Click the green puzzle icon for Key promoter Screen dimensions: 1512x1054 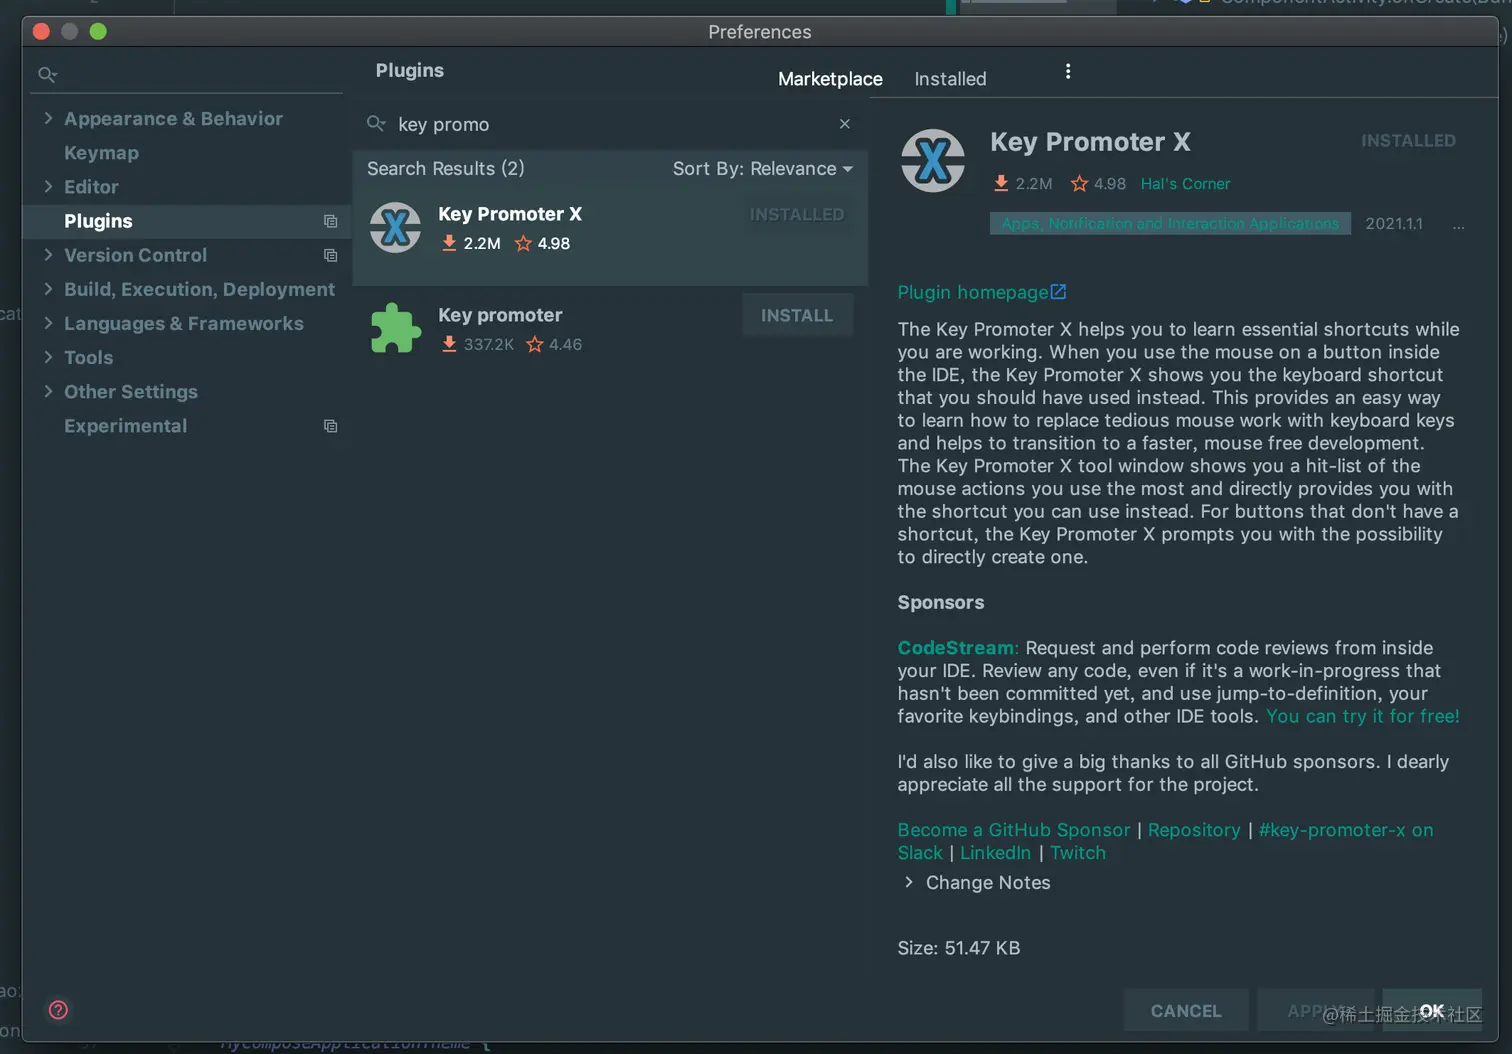[x=395, y=328]
